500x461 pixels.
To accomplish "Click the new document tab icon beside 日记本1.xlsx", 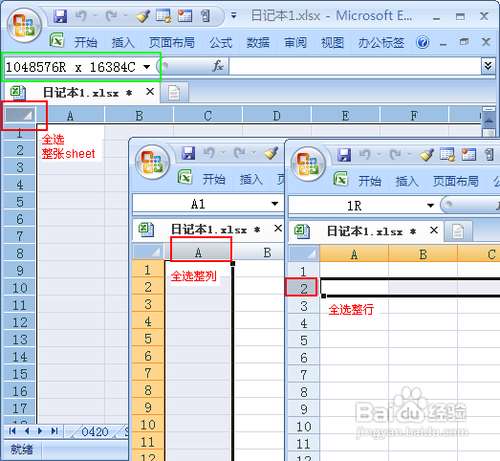I will [x=174, y=93].
